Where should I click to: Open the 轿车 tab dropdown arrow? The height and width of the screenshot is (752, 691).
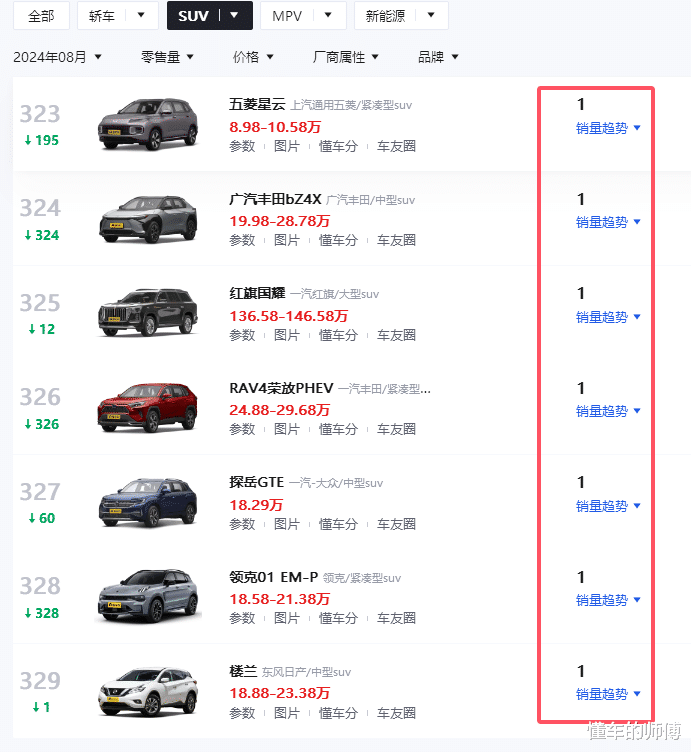pos(141,15)
